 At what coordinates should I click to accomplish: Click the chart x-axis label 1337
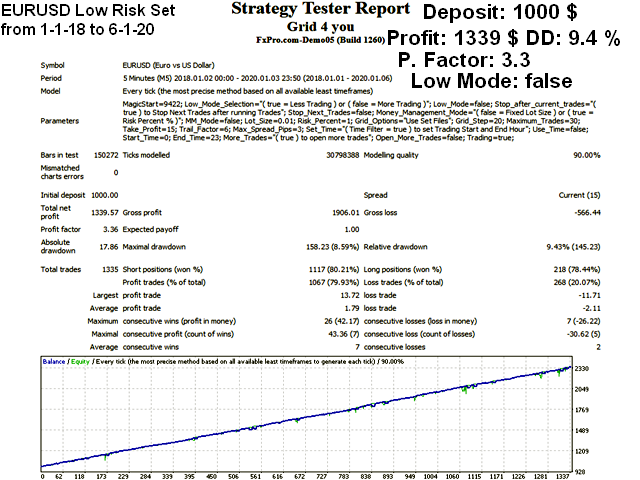click(562, 476)
